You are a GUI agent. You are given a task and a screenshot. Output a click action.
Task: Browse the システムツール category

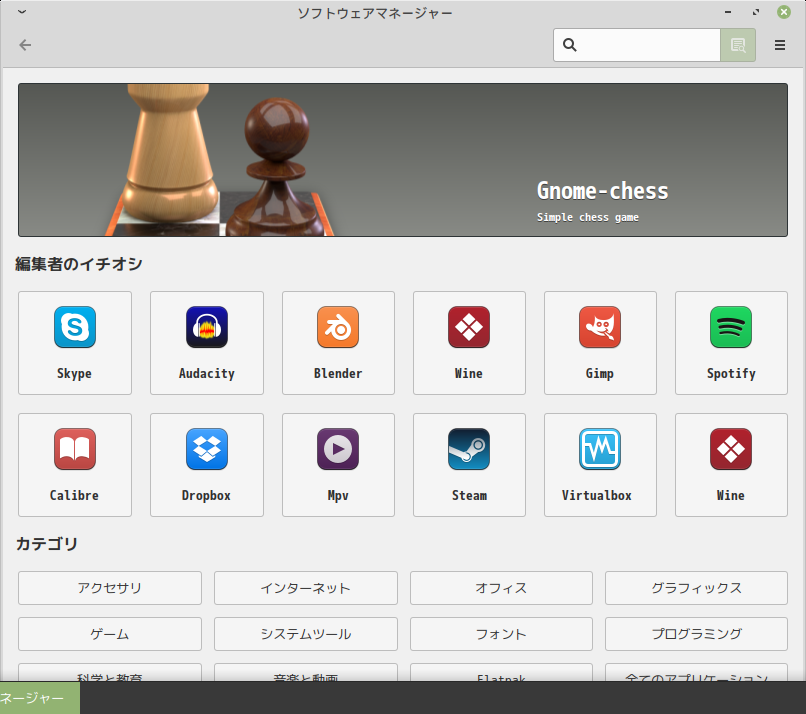tap(306, 634)
